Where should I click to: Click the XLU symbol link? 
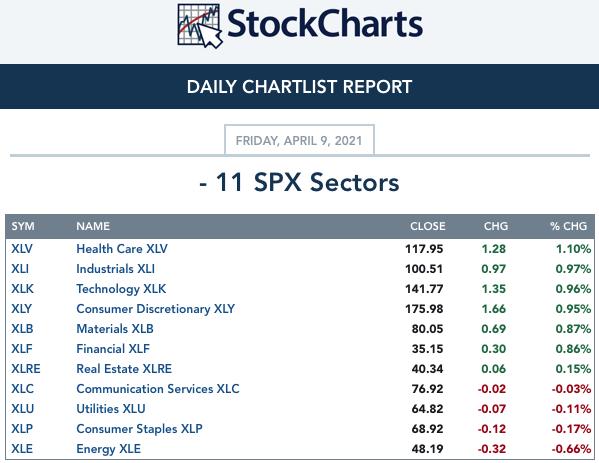point(23,409)
